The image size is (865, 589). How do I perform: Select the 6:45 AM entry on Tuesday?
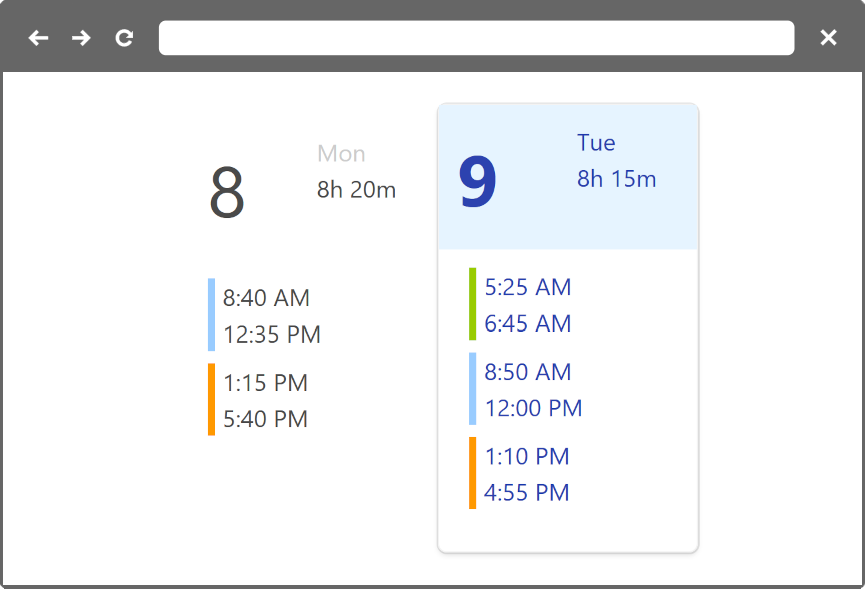click(527, 323)
